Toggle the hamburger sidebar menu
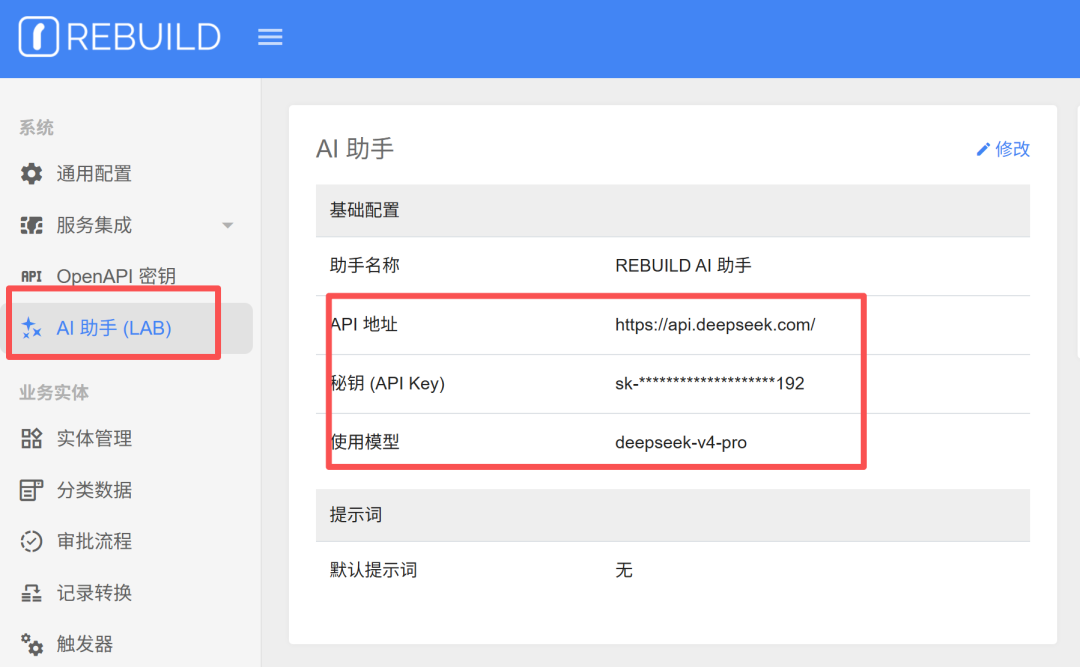Viewport: 1080px width, 667px height. tap(270, 37)
